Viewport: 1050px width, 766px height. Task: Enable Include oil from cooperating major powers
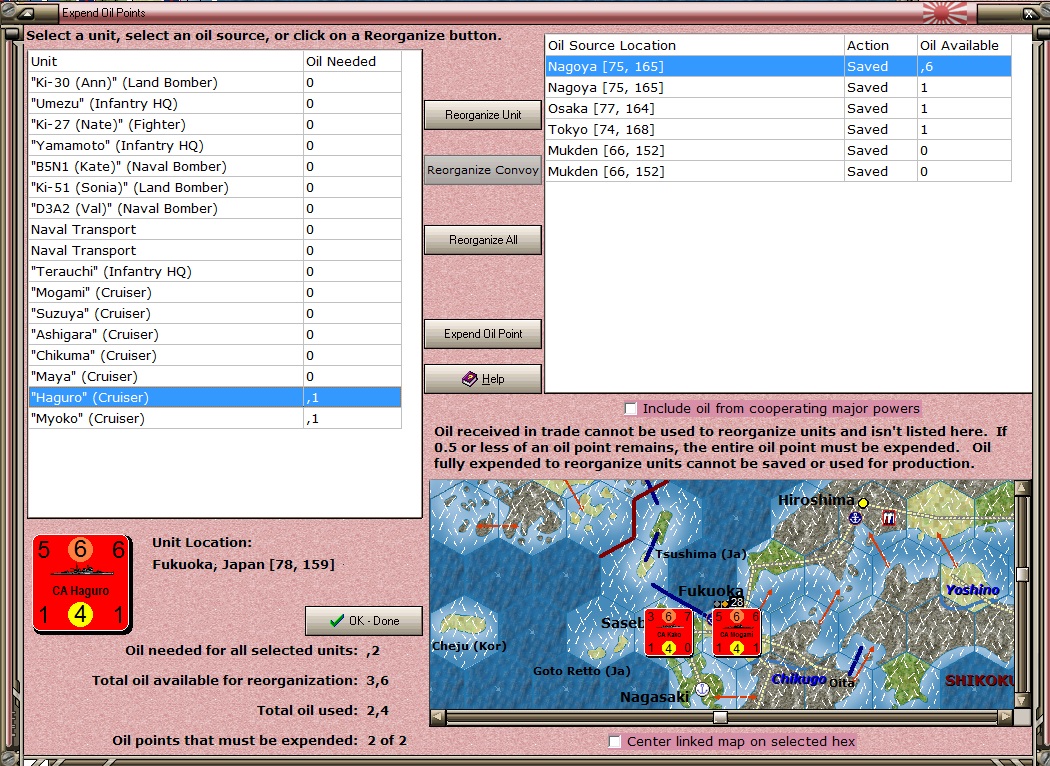click(x=630, y=408)
